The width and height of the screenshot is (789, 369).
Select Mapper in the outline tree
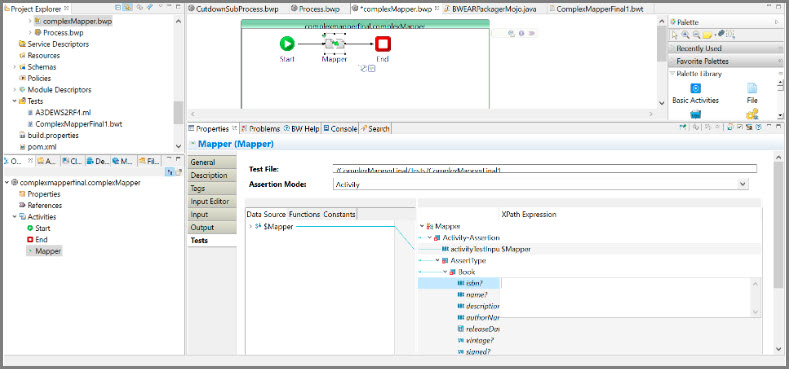44,251
